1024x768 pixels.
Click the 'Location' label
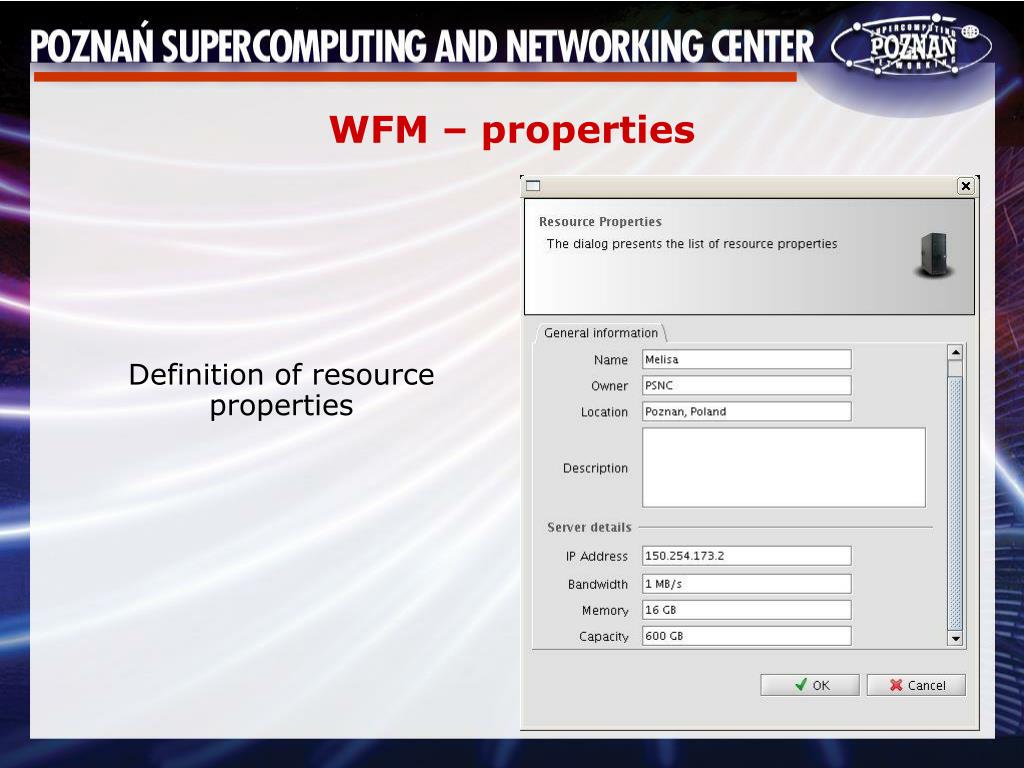tap(604, 412)
